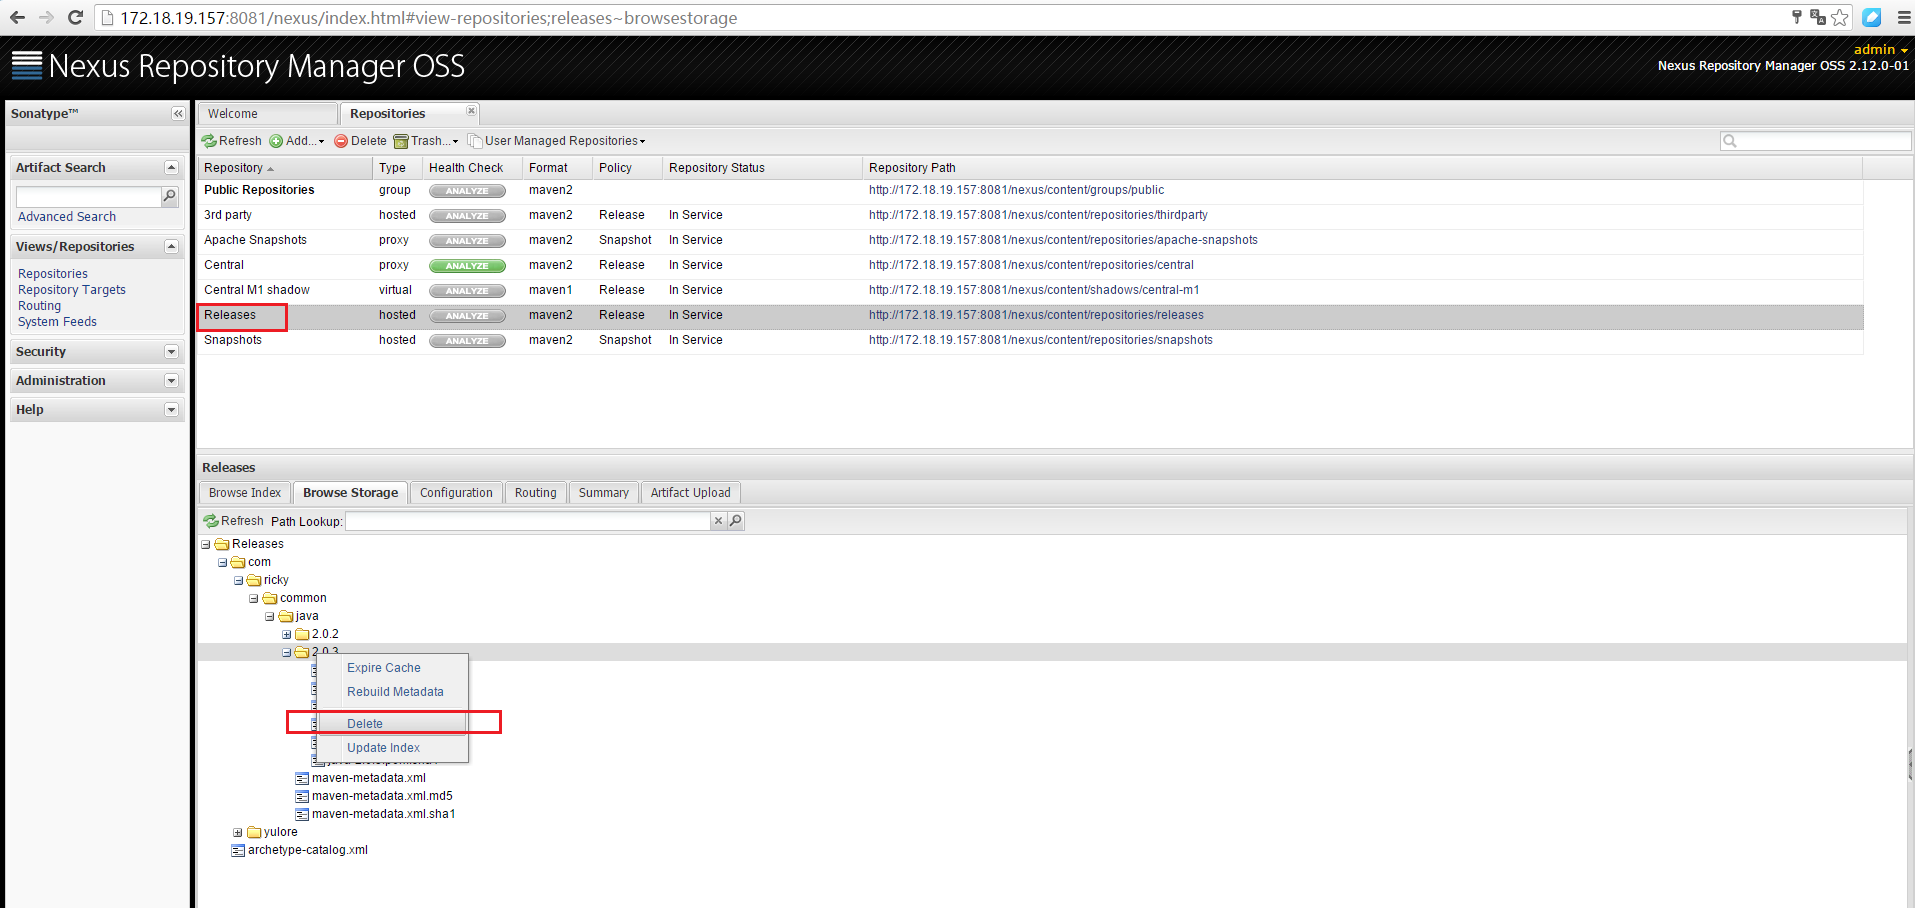Image resolution: width=1915 pixels, height=908 pixels.
Task: Select maven-metadata.xml file
Action: click(369, 778)
